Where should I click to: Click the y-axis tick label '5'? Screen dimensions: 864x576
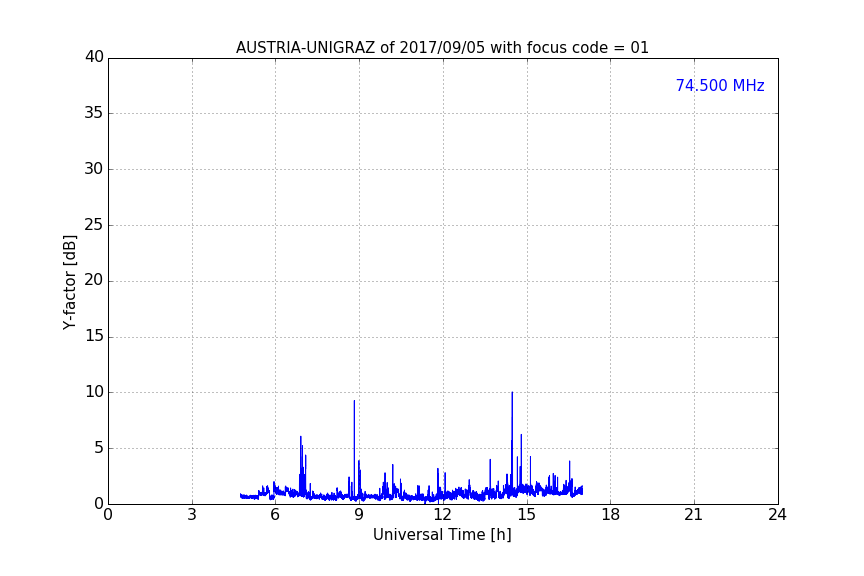99,448
